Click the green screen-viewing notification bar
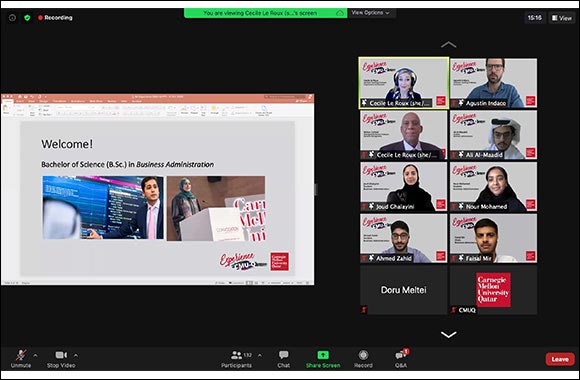Image resolution: width=580 pixels, height=380 pixels. (x=266, y=13)
